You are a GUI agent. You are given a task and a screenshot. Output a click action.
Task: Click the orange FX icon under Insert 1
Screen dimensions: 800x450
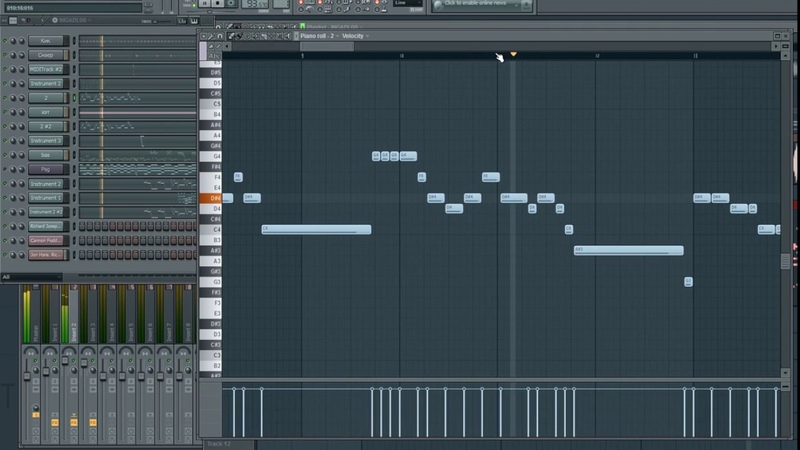click(55, 422)
